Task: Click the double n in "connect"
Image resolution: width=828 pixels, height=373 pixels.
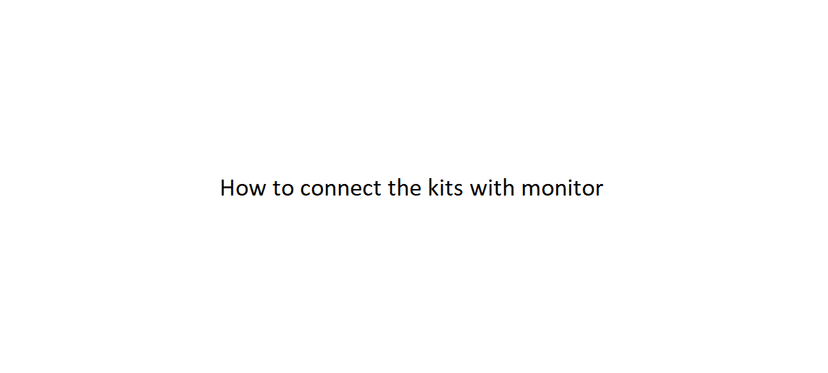Action: [x=338, y=190]
